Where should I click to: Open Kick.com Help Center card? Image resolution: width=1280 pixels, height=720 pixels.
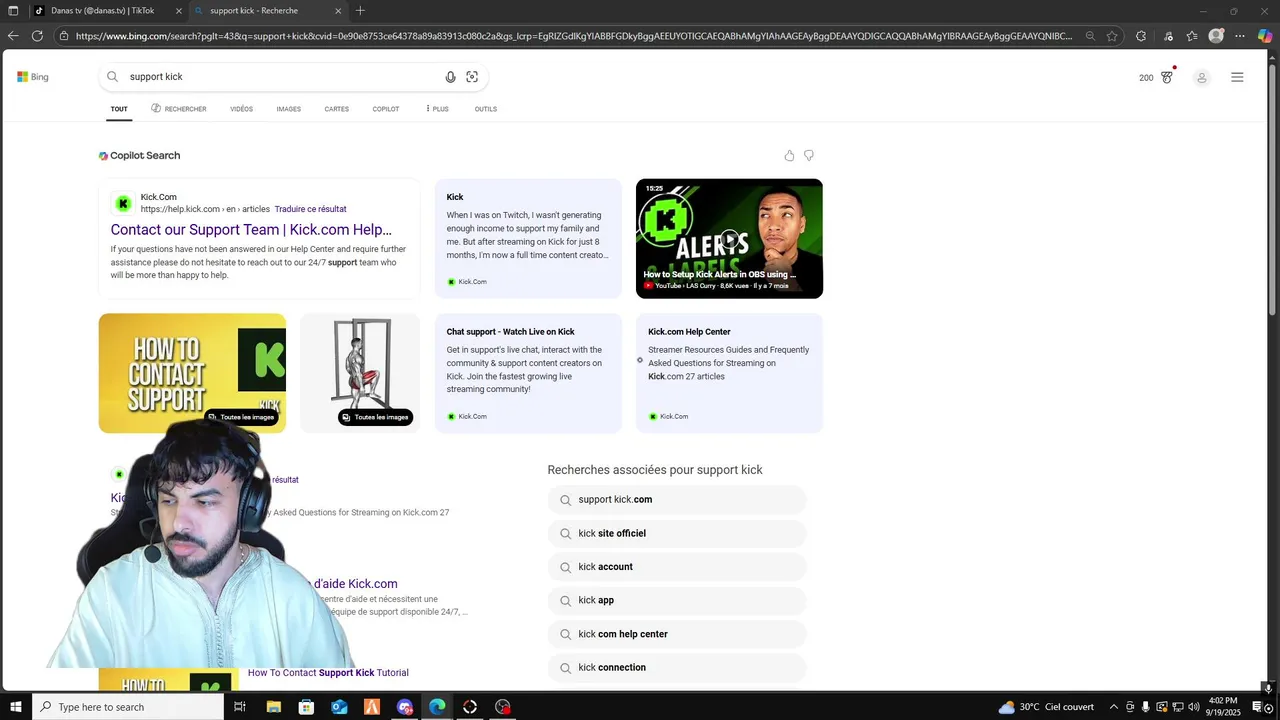click(729, 373)
